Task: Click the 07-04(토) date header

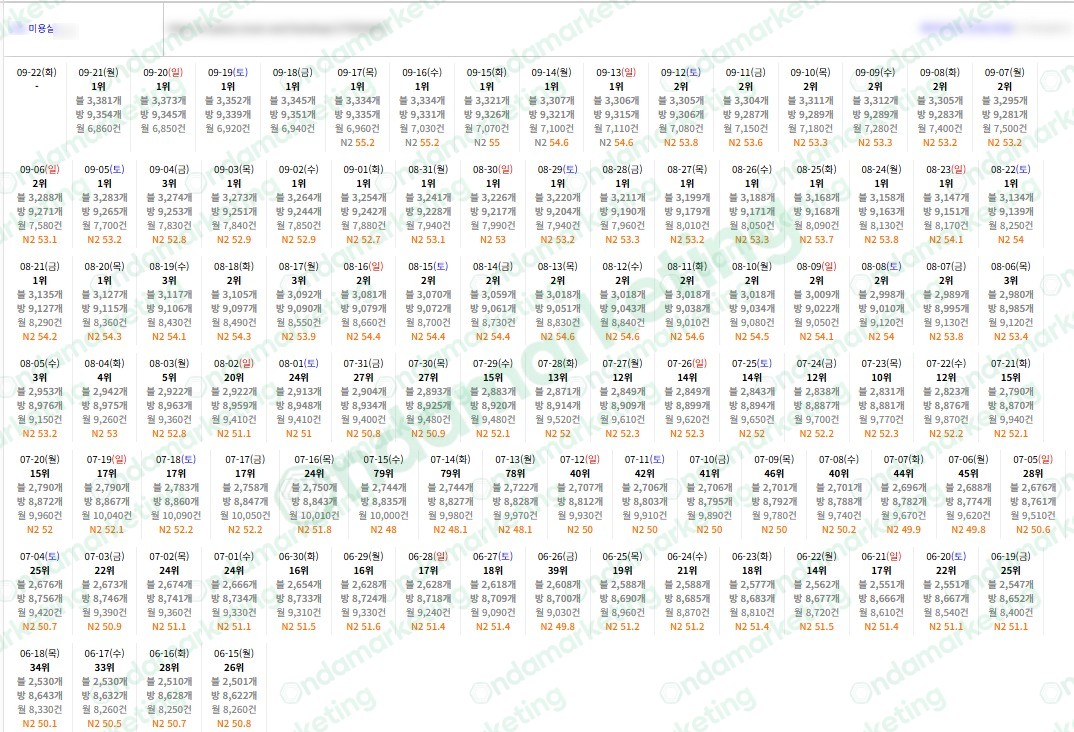Action: click(x=40, y=557)
